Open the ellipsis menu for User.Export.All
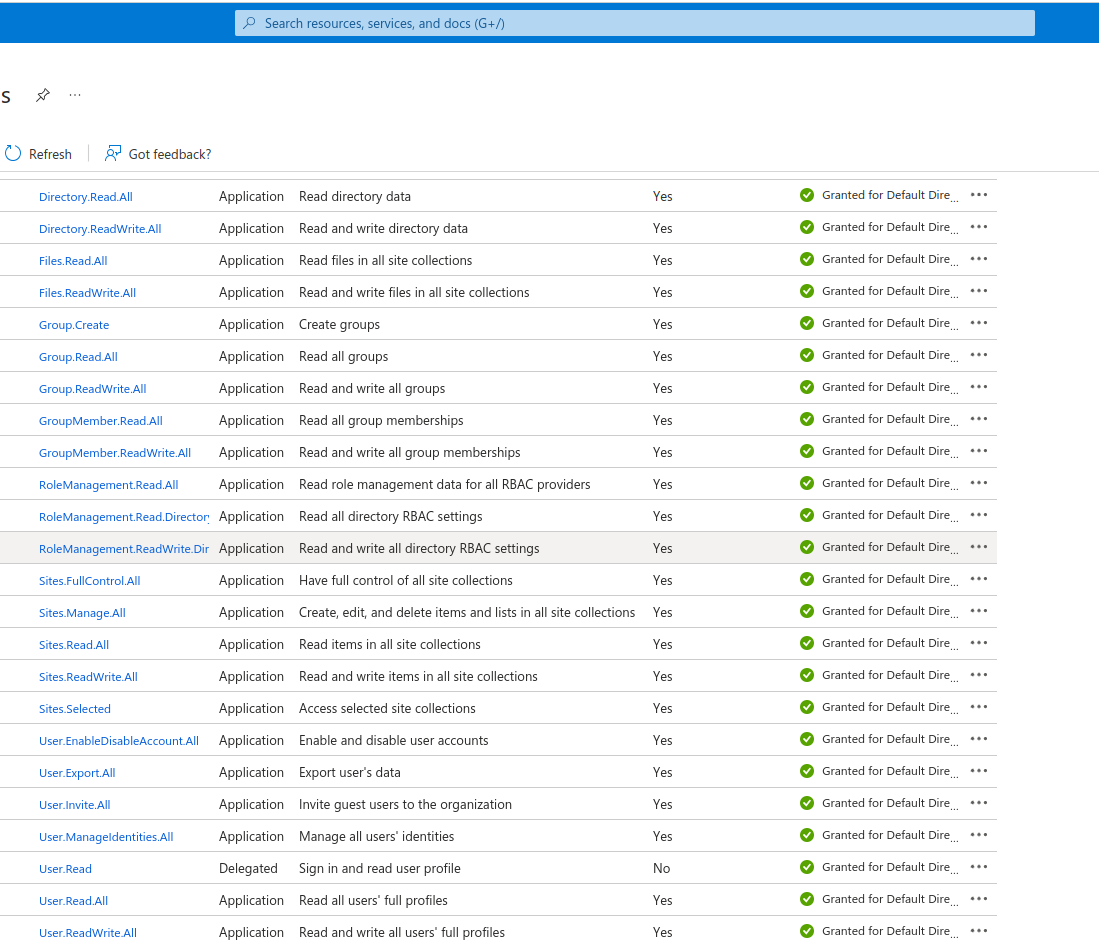The width and height of the screenshot is (1099, 944). tap(979, 771)
